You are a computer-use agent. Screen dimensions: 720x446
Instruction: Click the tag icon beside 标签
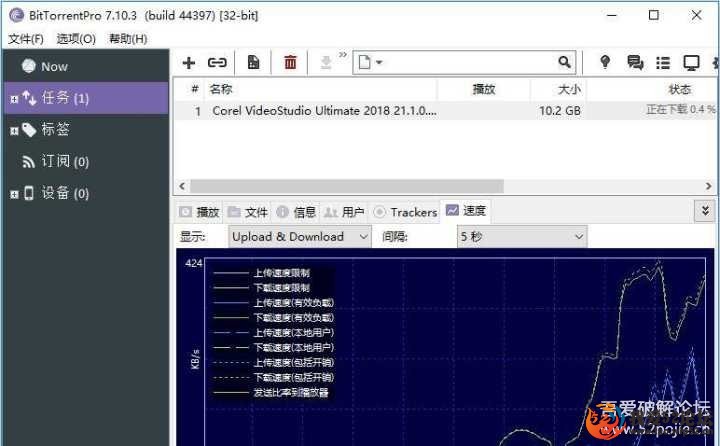point(29,130)
